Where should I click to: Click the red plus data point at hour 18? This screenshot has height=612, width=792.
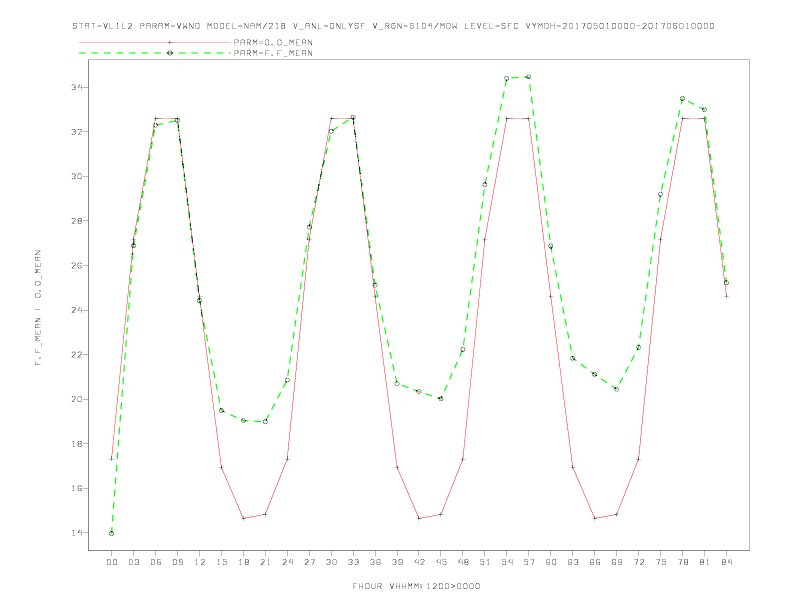click(x=243, y=518)
